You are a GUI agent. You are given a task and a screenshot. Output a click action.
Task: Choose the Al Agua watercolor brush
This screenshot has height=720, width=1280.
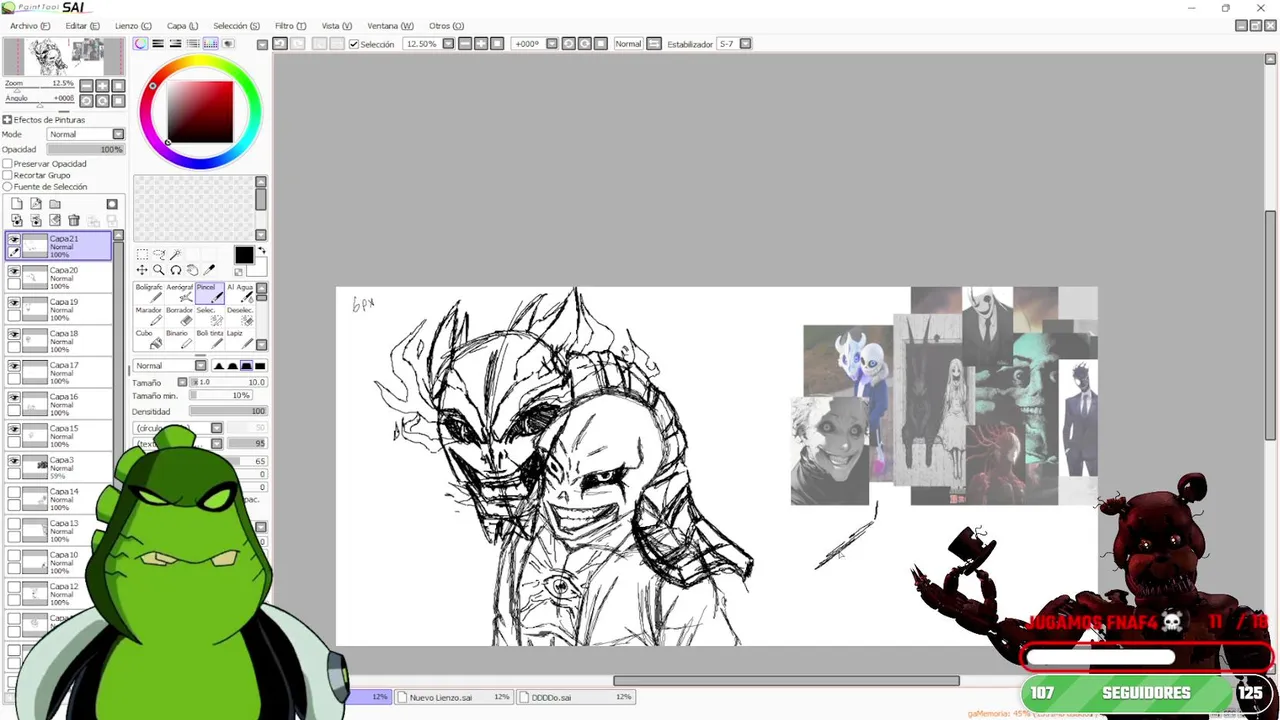click(x=240, y=293)
